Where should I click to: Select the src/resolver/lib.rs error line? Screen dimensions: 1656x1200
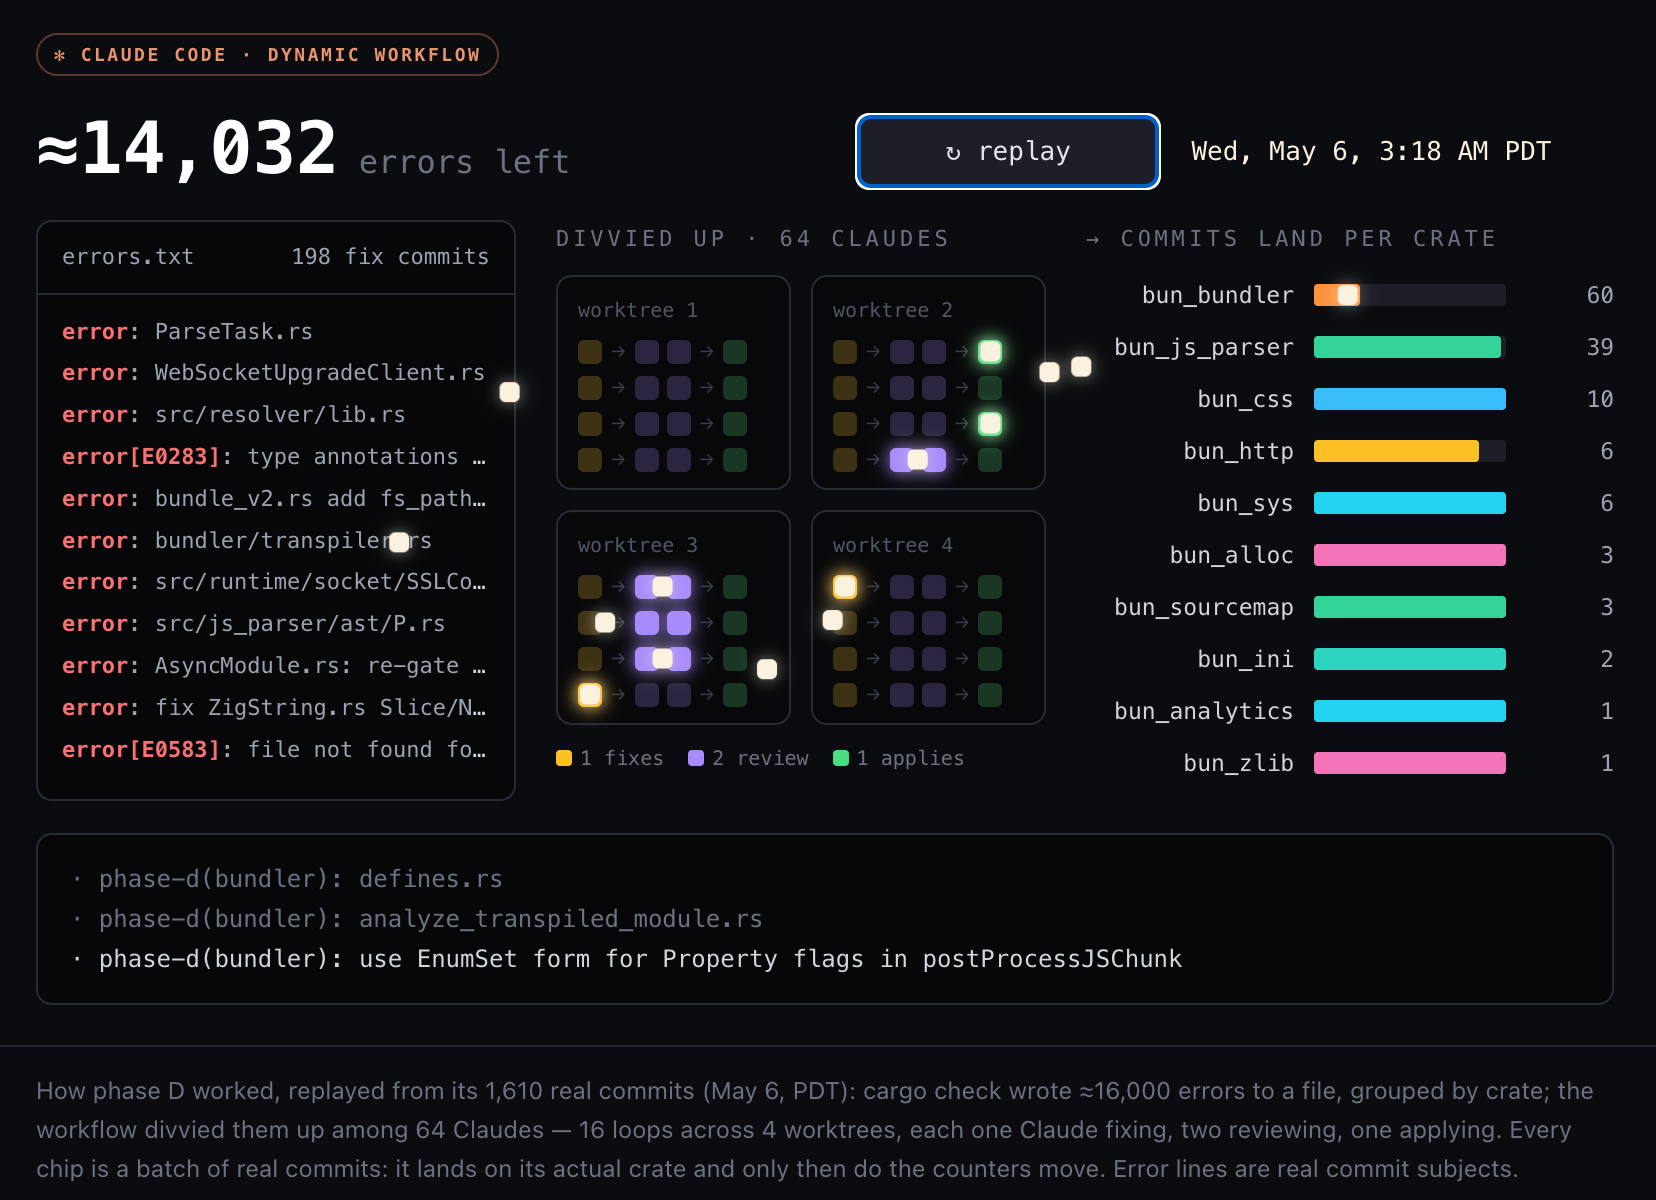233,415
